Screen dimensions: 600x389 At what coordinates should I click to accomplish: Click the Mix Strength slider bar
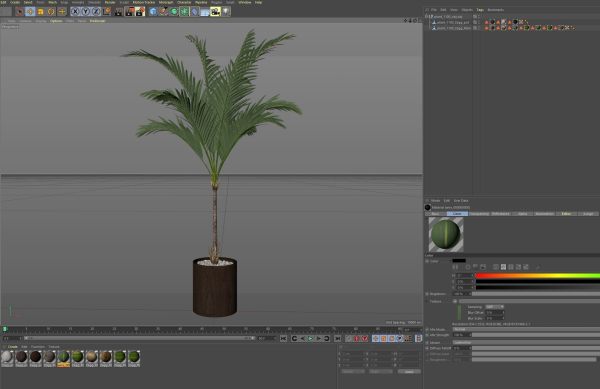click(536, 335)
